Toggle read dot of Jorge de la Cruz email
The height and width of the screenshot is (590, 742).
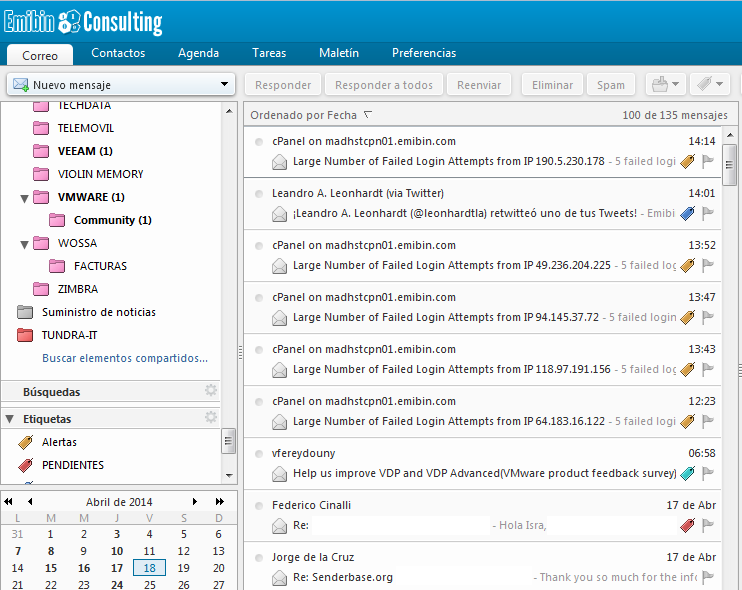(x=259, y=558)
